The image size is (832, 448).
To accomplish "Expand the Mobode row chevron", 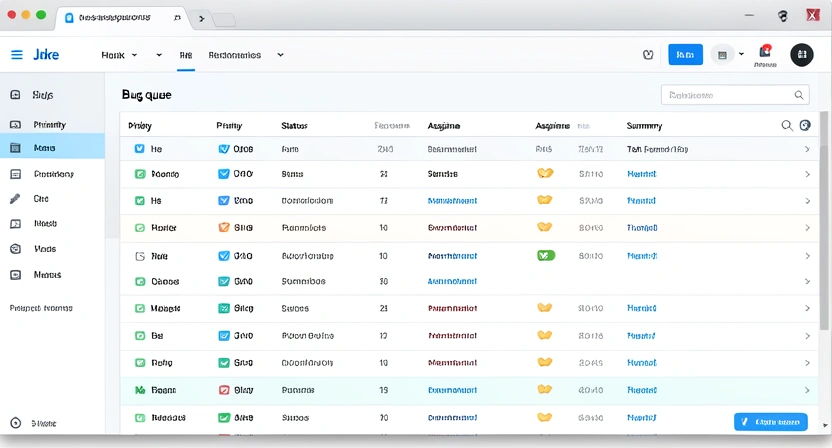I will pyautogui.click(x=807, y=308).
